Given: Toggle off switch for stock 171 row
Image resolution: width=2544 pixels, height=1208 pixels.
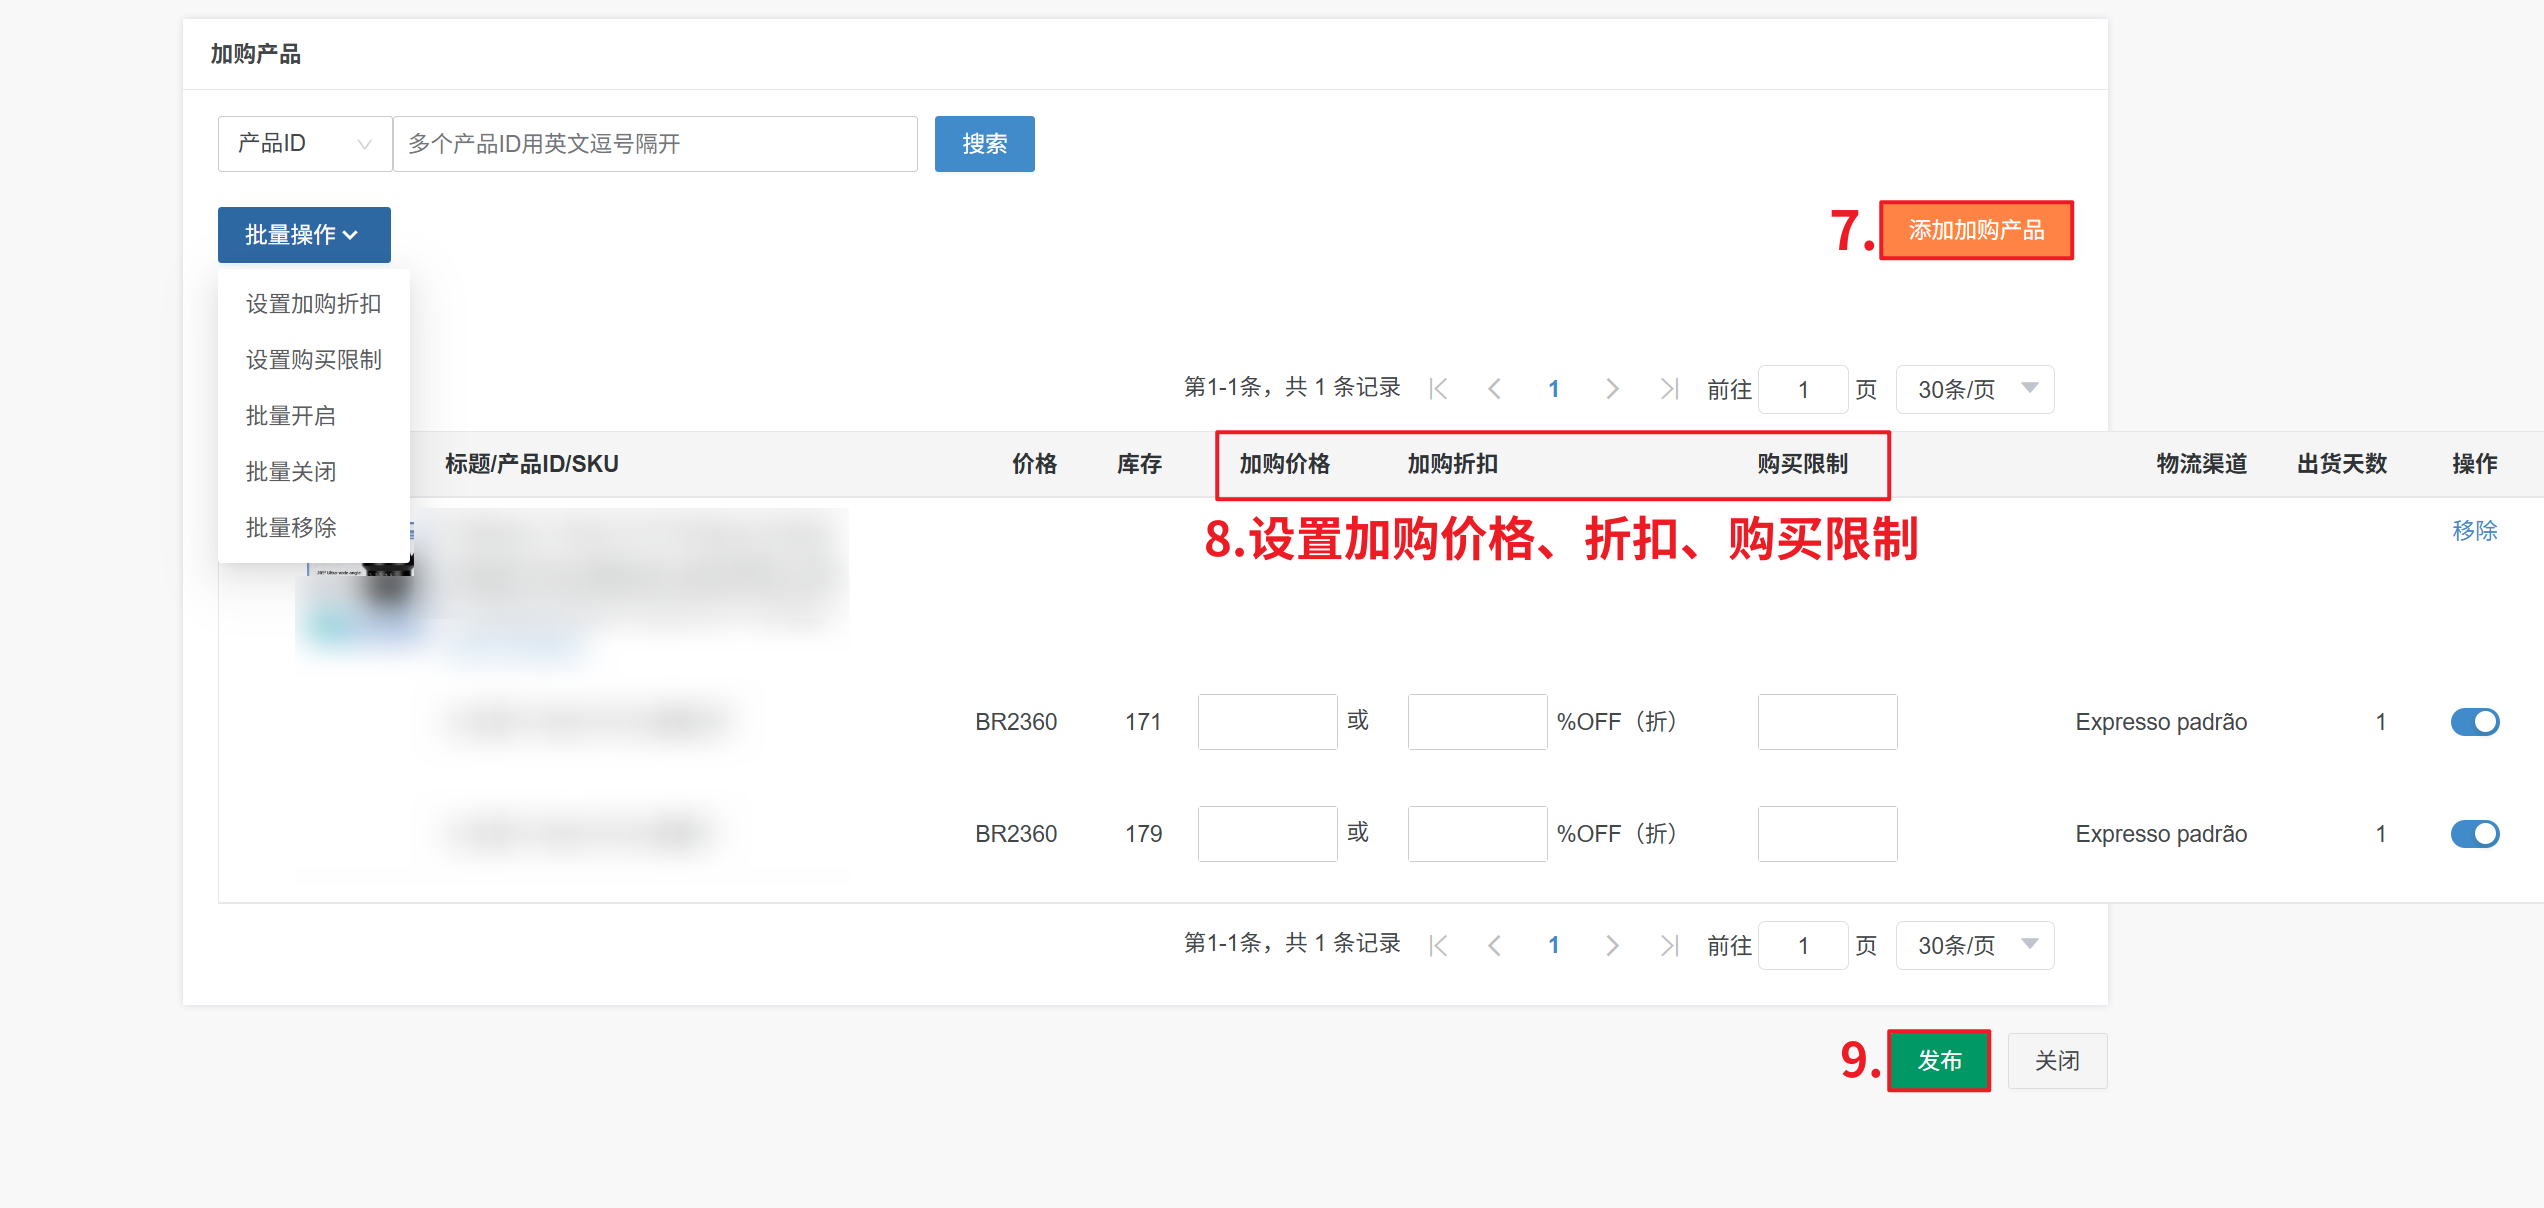Looking at the screenshot, I should [2474, 722].
